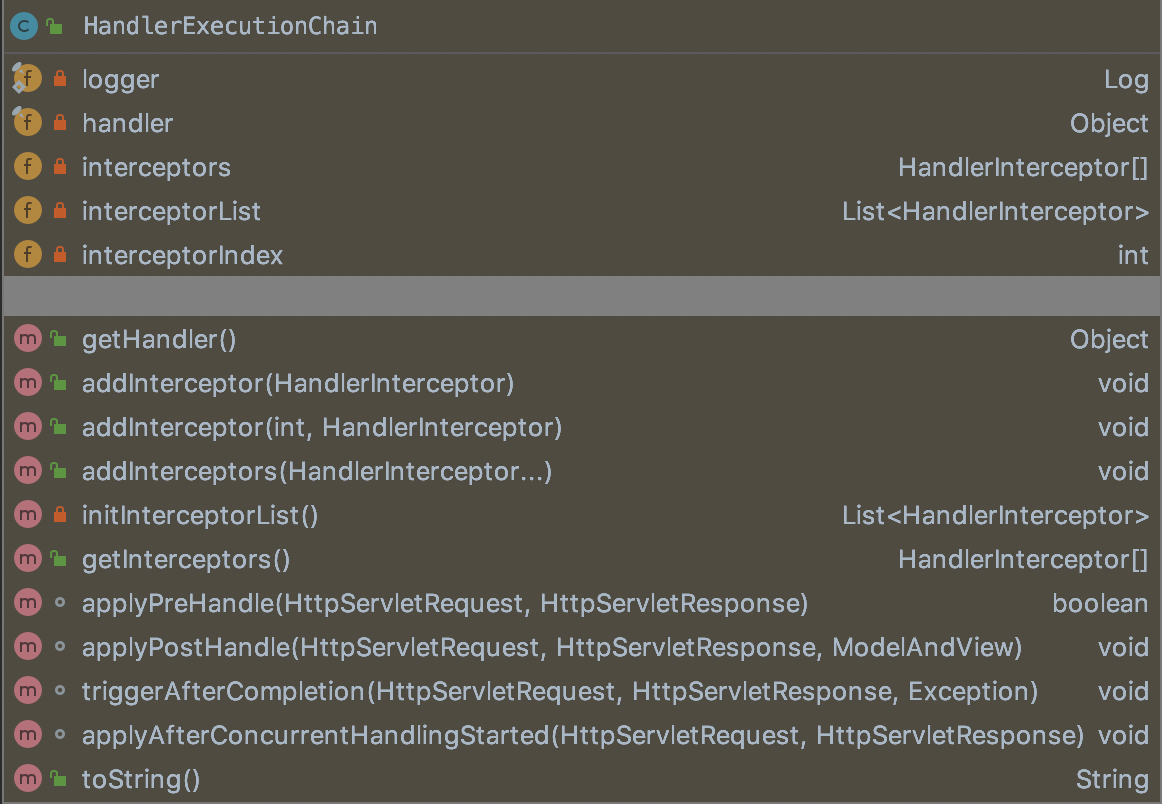This screenshot has width=1162, height=804.
Task: Select addInterceptor(int, HandlerInterceptor) method
Action: click(322, 427)
